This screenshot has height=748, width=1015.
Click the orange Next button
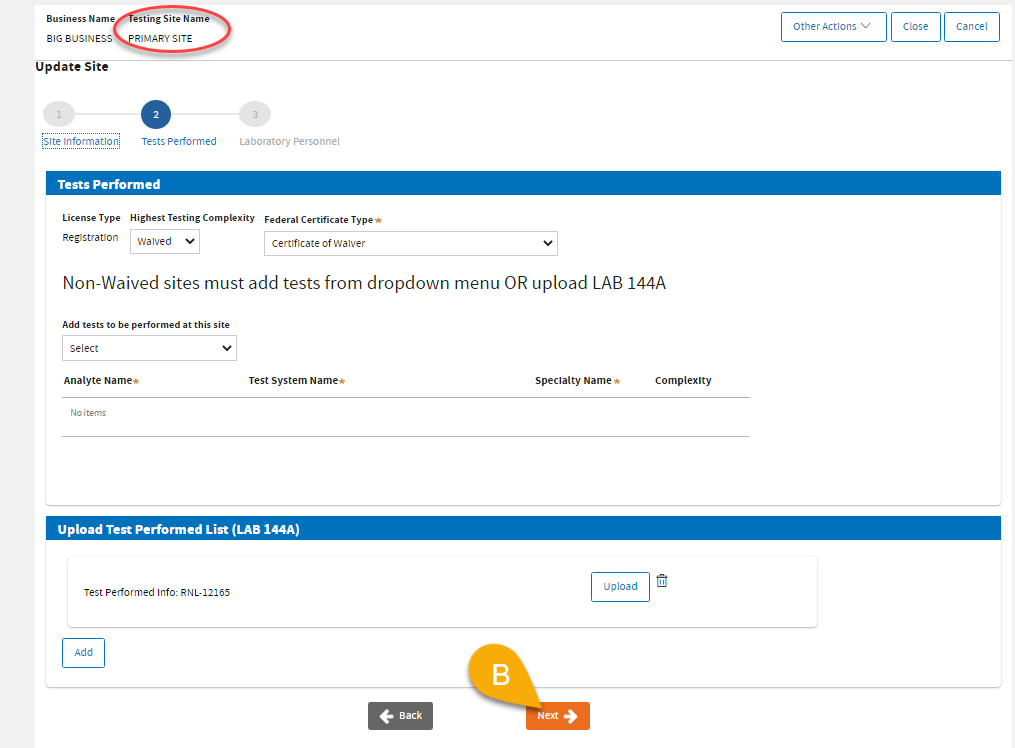click(557, 716)
